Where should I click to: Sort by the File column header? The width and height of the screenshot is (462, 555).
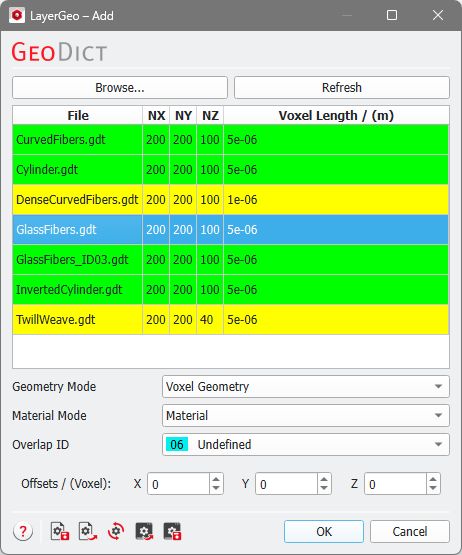(x=78, y=115)
